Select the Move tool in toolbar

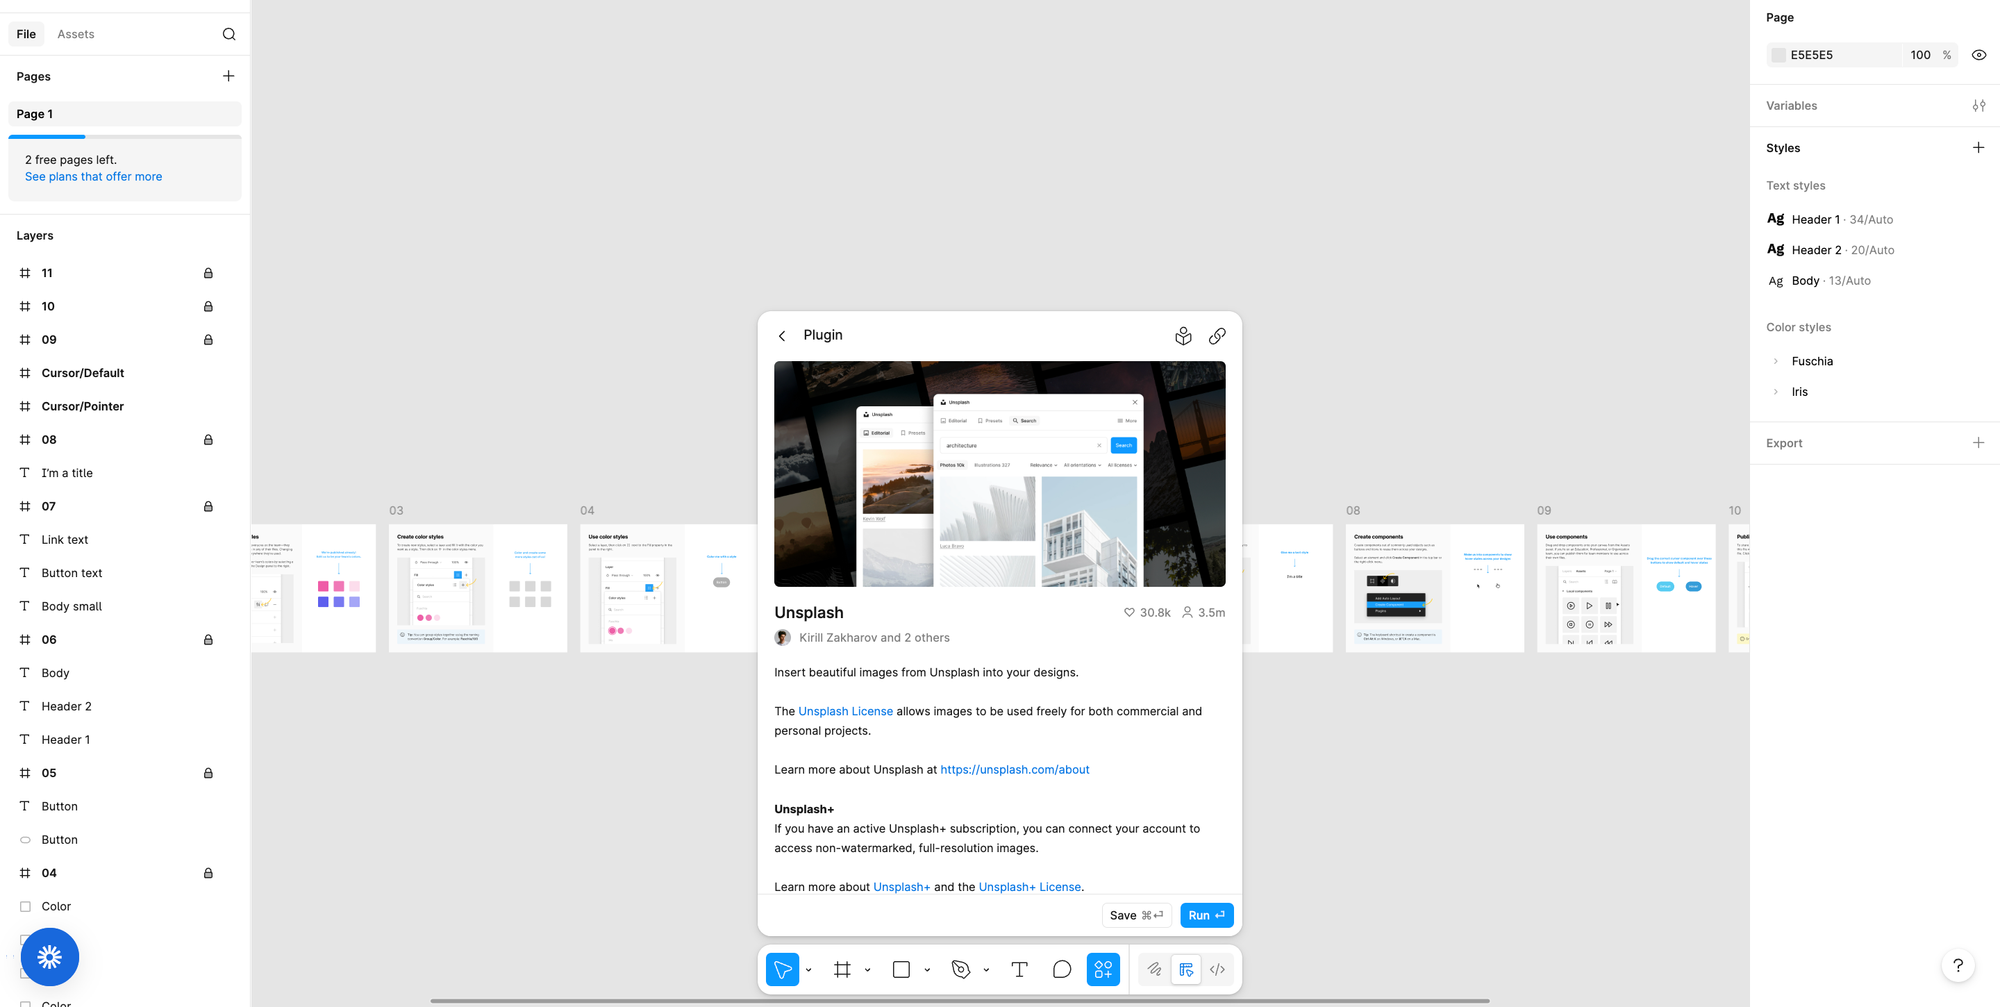click(782, 969)
